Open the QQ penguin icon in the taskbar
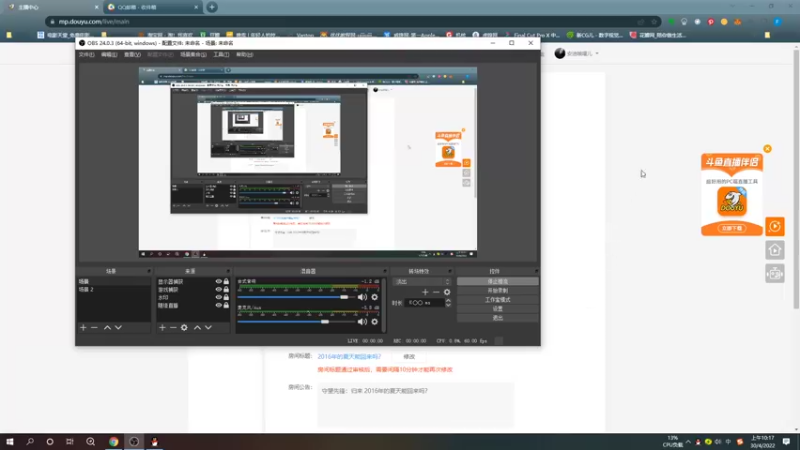Viewport: 800px width, 450px height. 154,441
